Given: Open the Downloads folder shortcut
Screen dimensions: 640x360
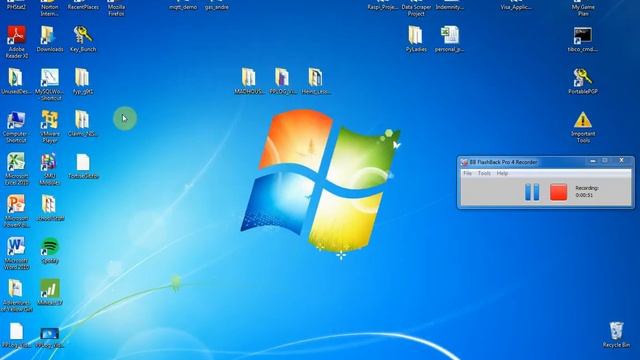Looking at the screenshot, I should click(x=49, y=36).
